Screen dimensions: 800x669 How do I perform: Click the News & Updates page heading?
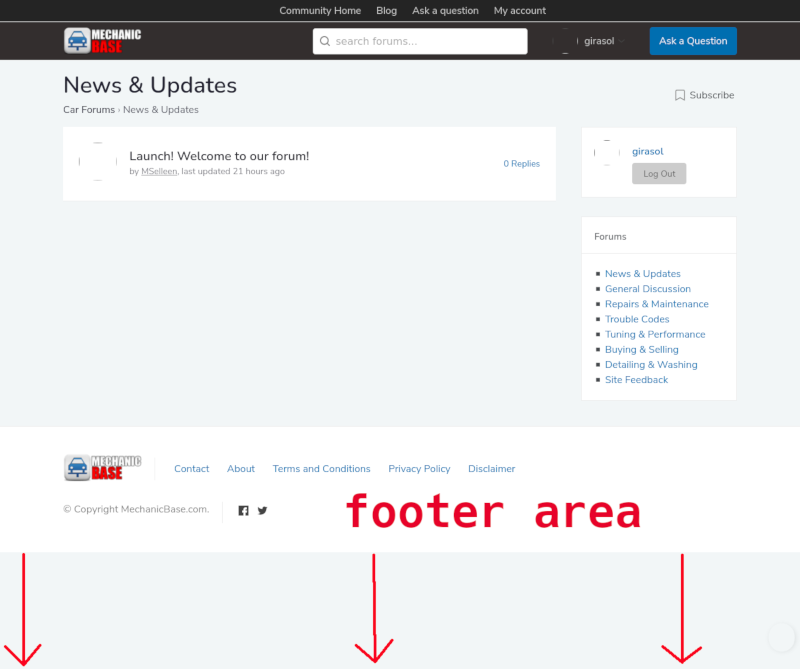(150, 85)
